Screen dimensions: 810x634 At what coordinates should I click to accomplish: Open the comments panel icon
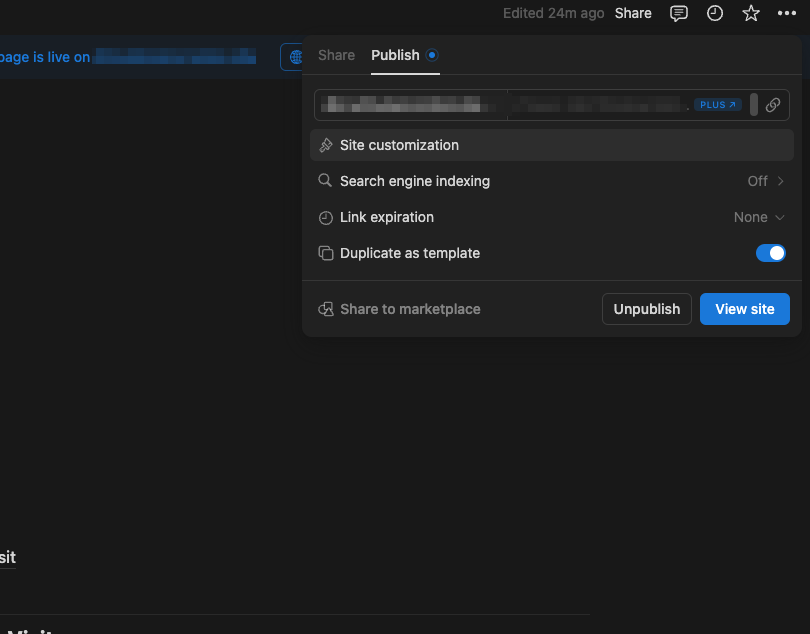click(x=679, y=13)
